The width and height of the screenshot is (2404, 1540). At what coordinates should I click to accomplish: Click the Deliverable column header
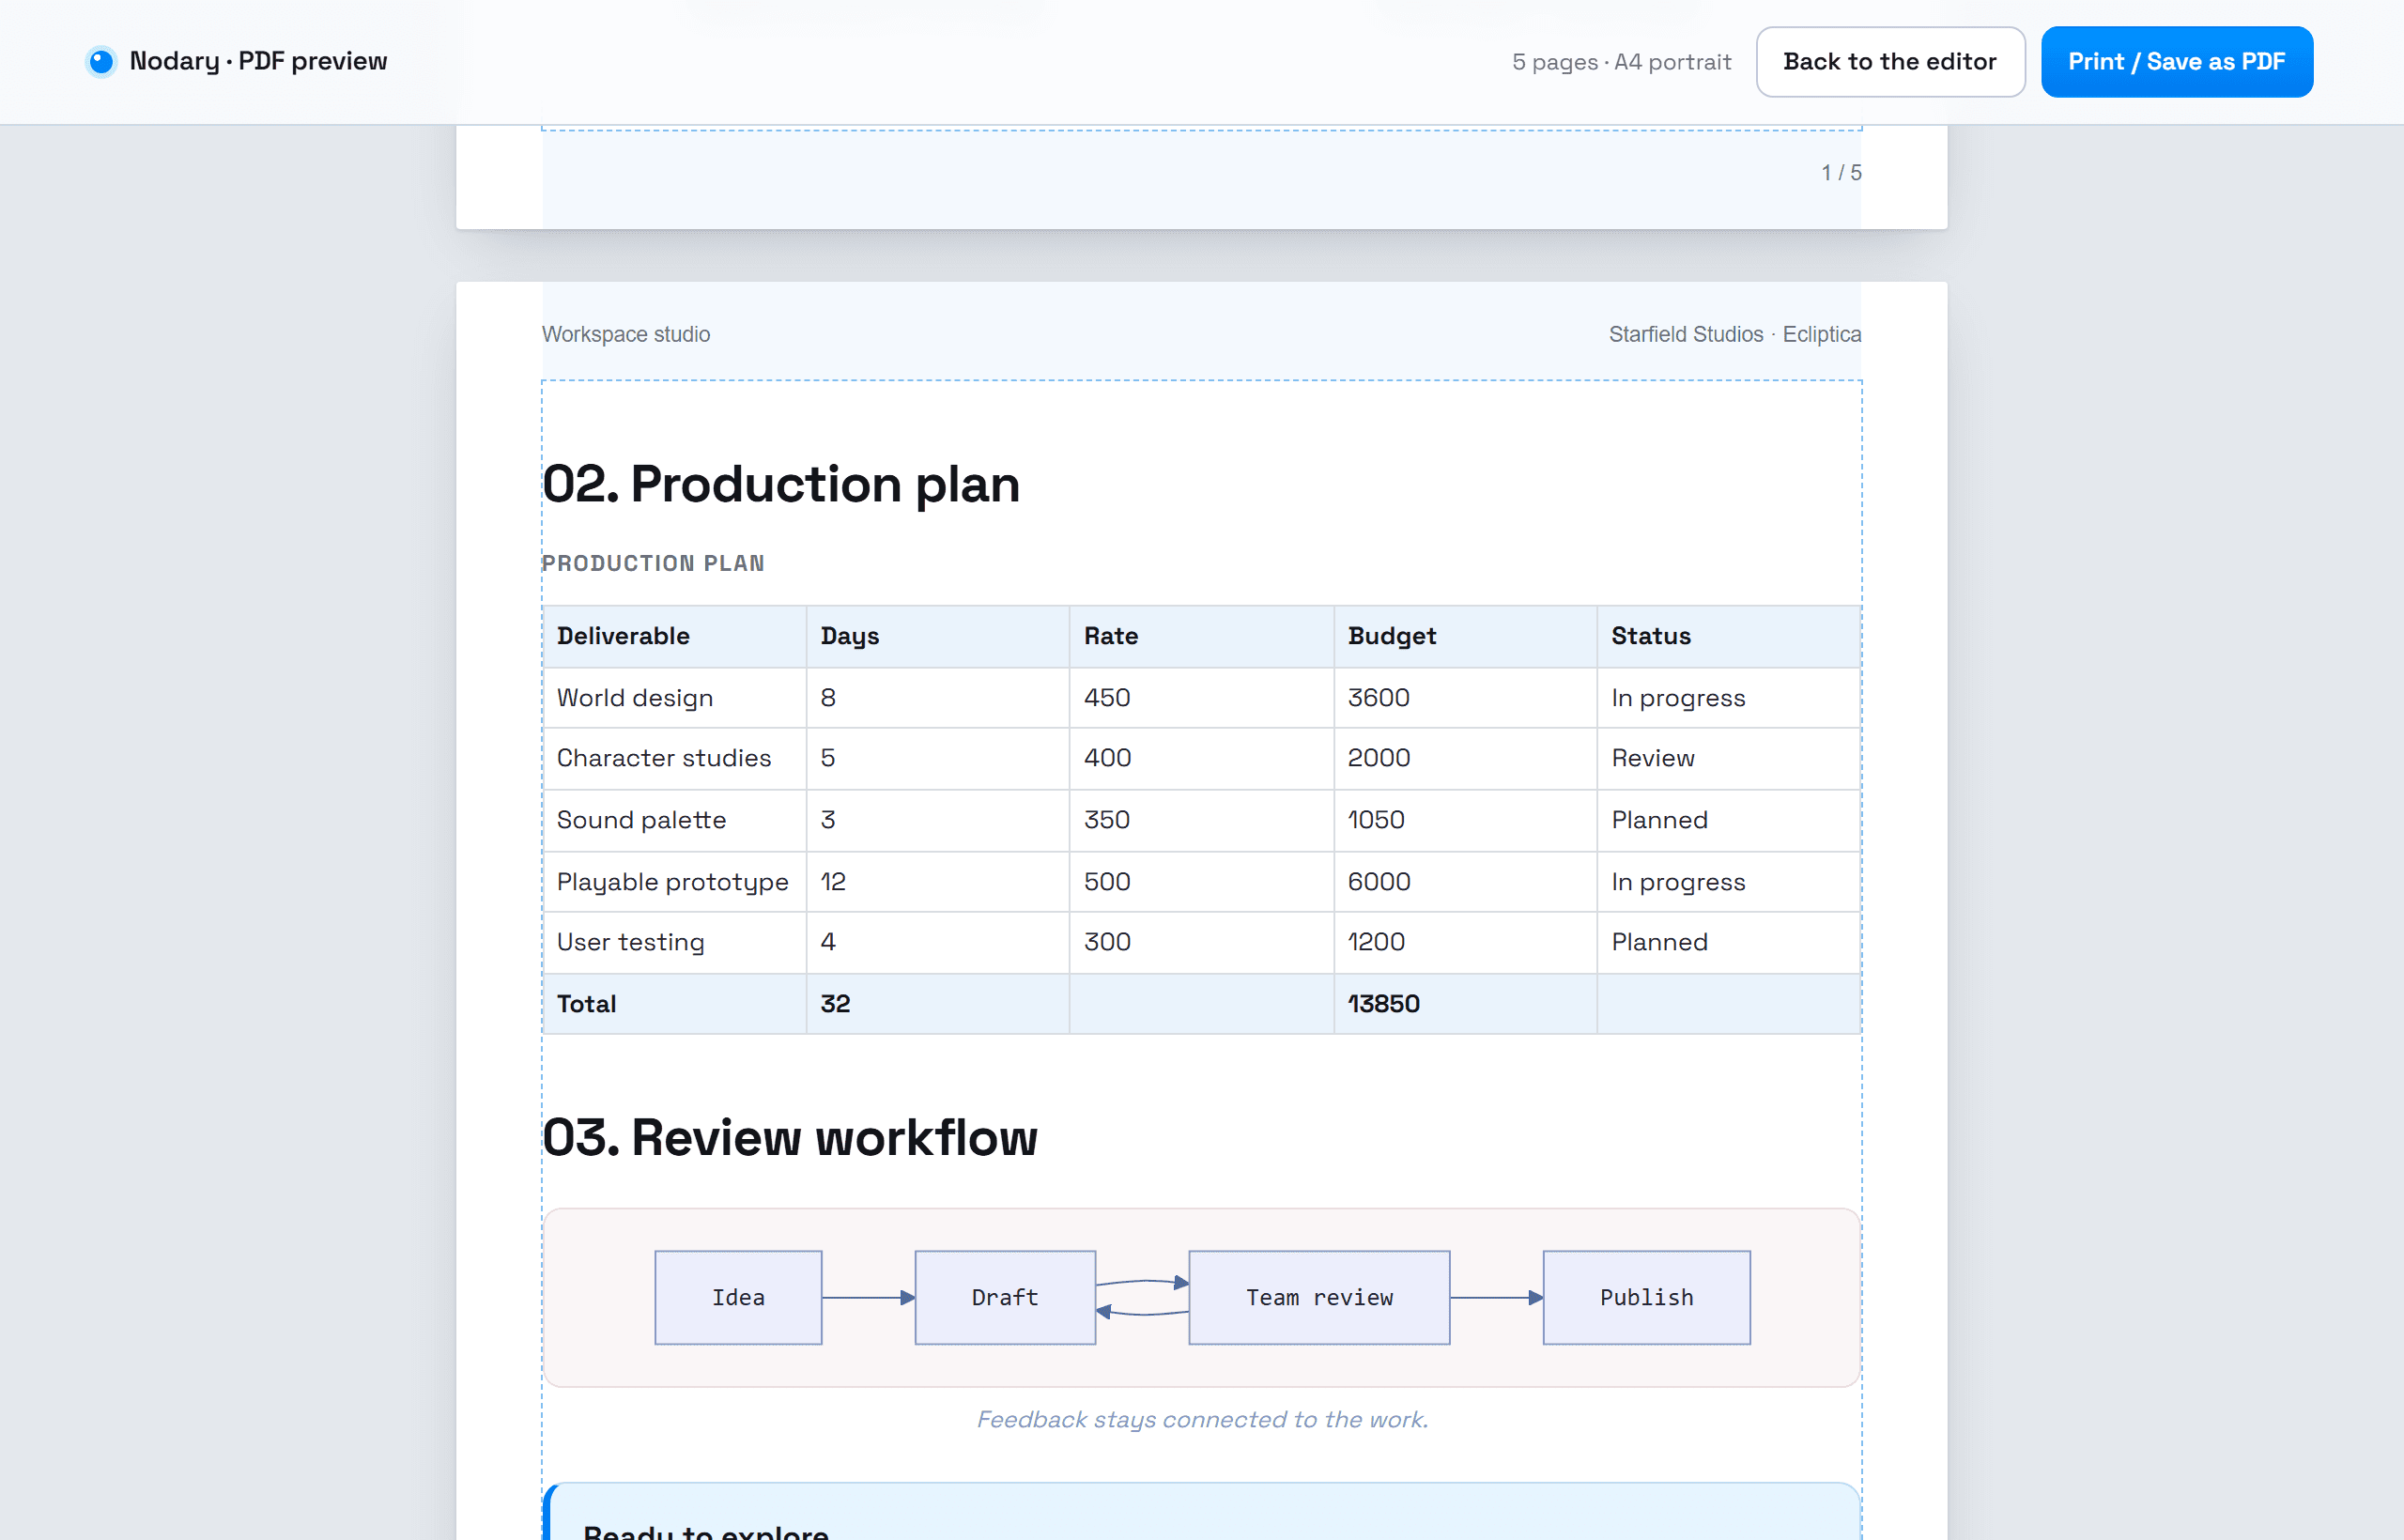click(x=675, y=636)
